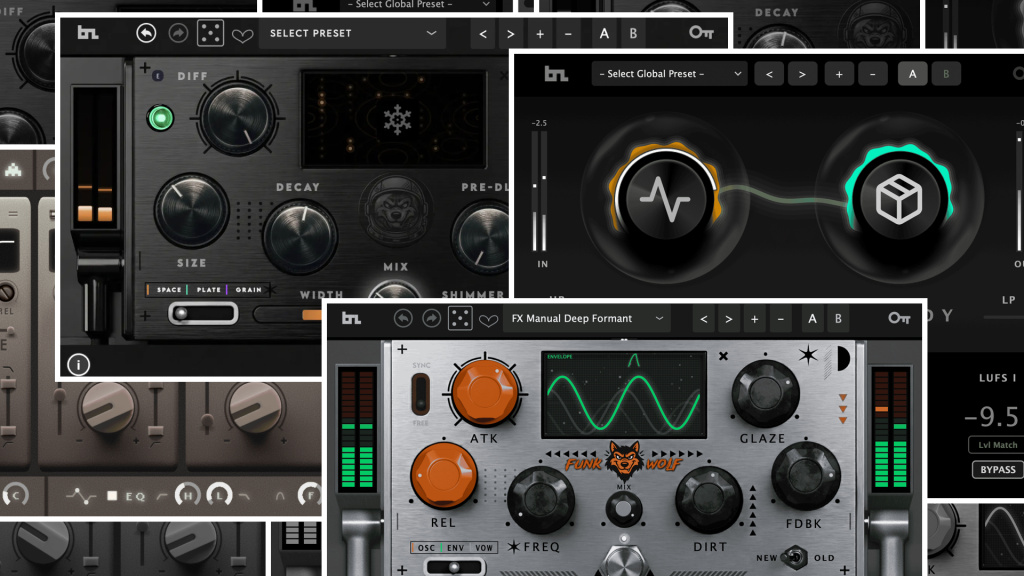
Task: Click orange ATK knob in Funk Wolf
Action: coord(485,392)
